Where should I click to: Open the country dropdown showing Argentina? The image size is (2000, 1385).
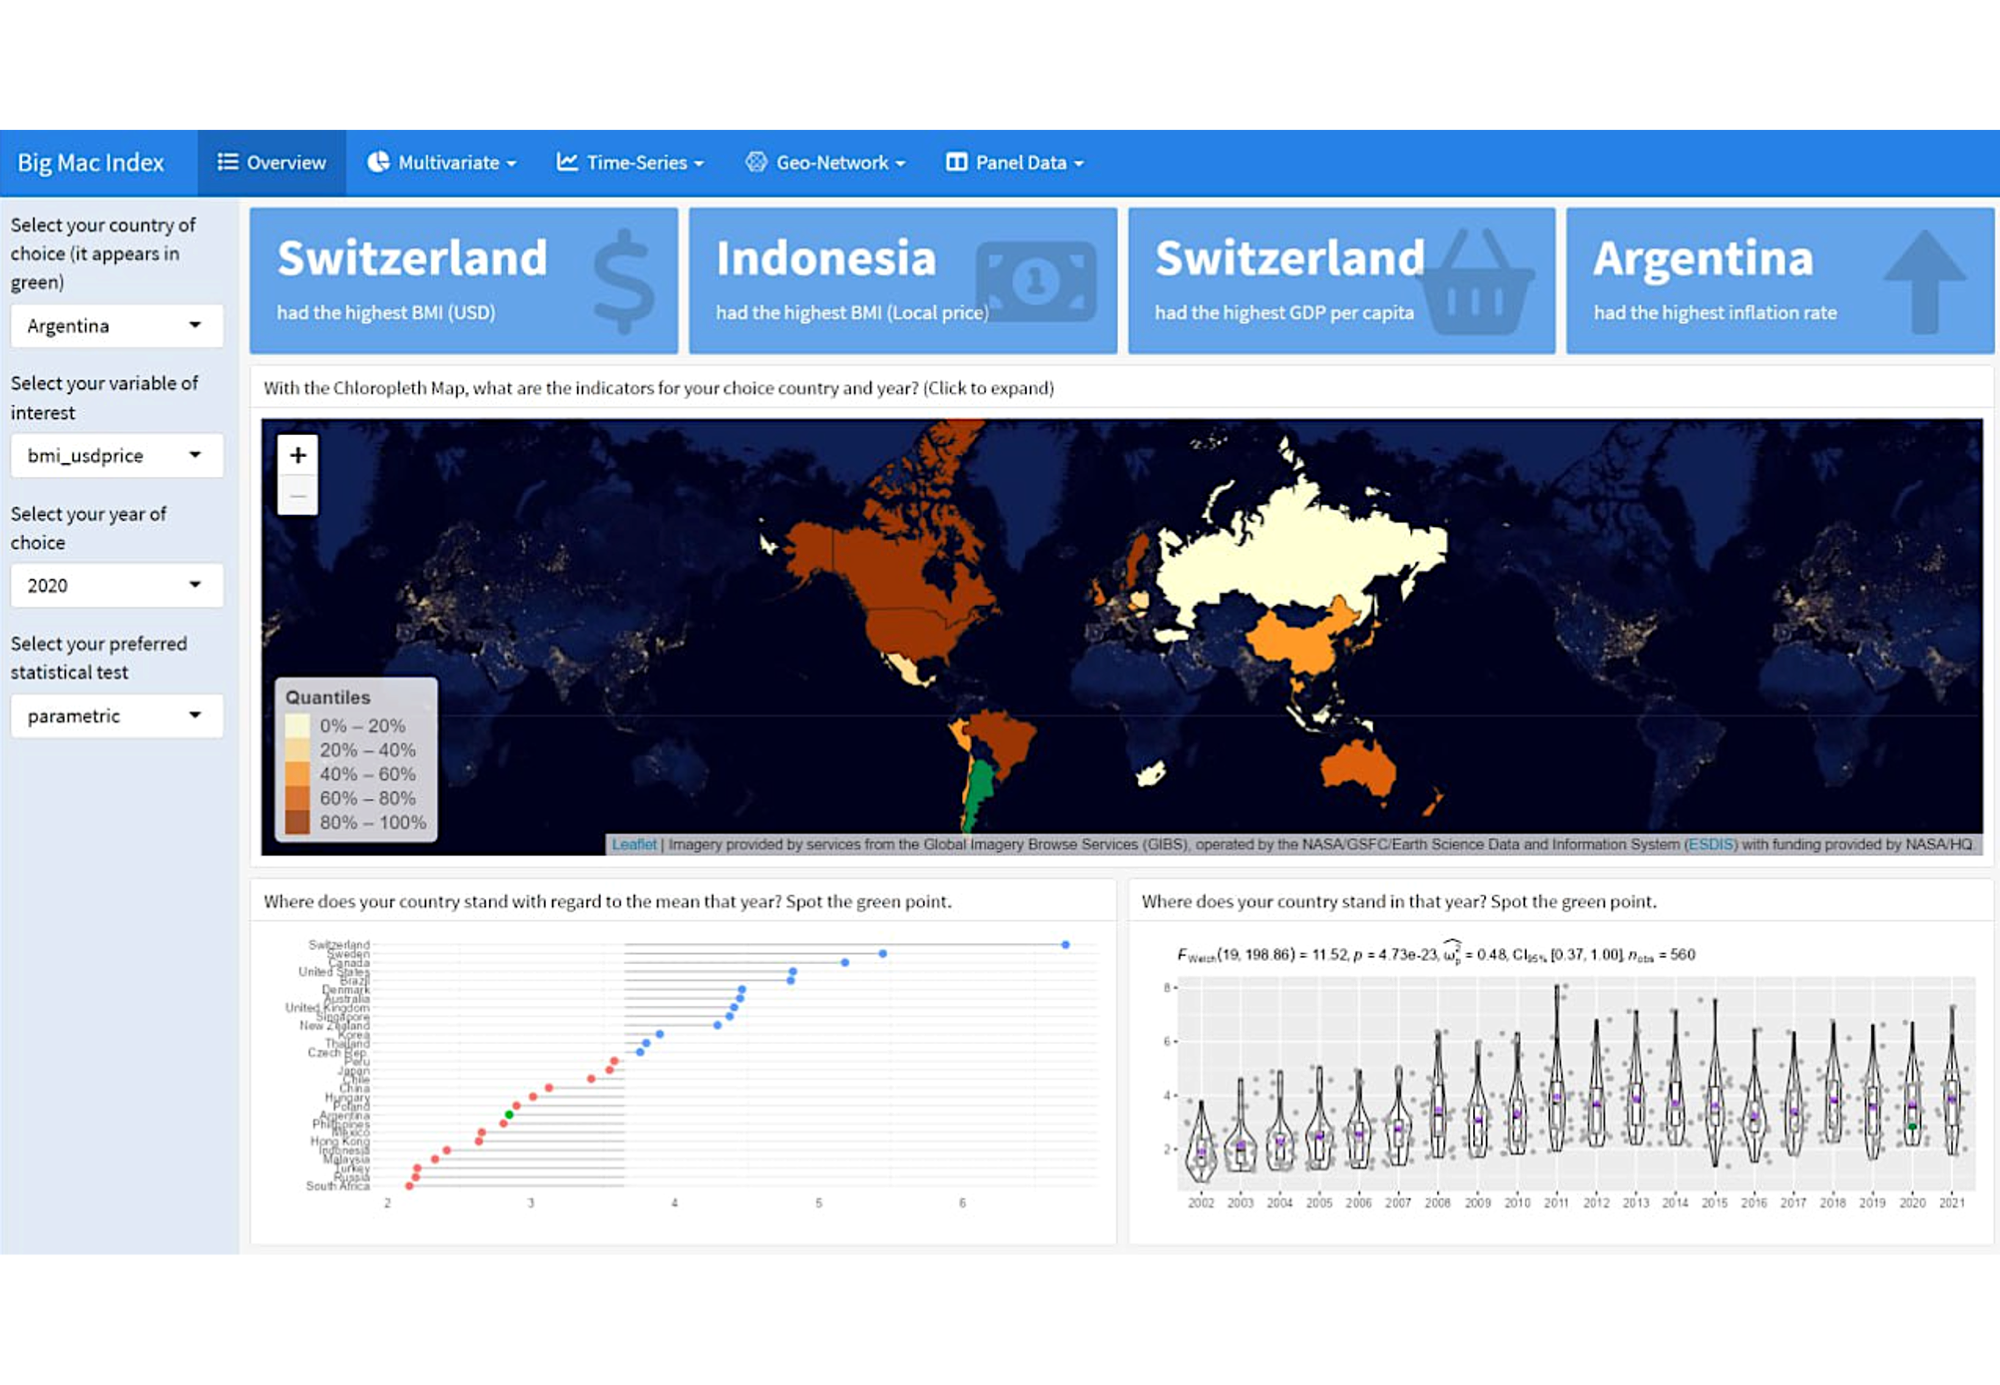tap(116, 326)
